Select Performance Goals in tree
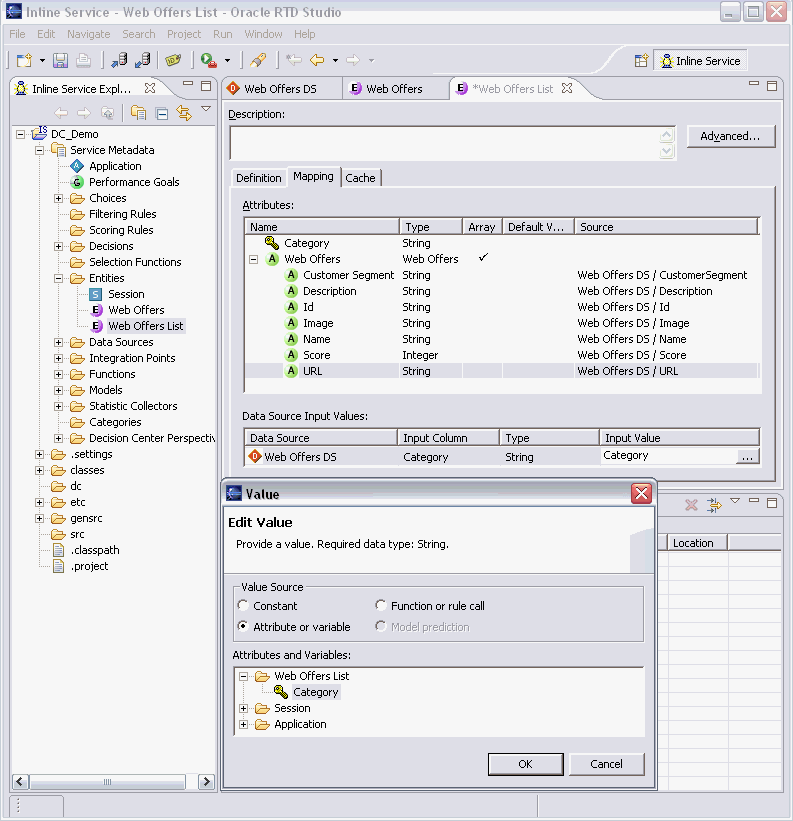 coord(134,182)
